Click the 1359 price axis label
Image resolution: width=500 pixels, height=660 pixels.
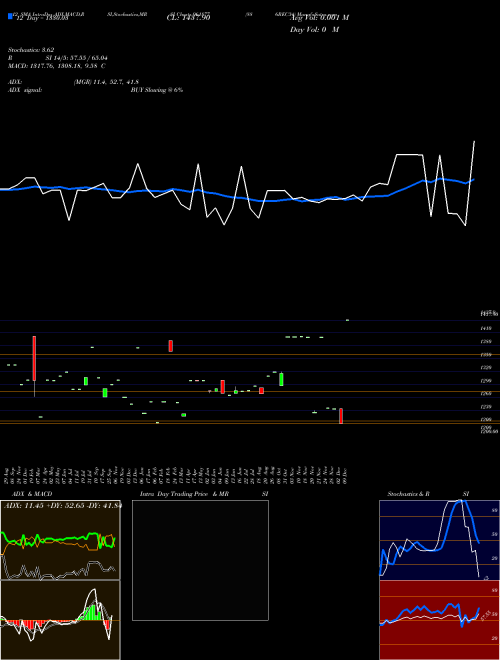[486, 354]
